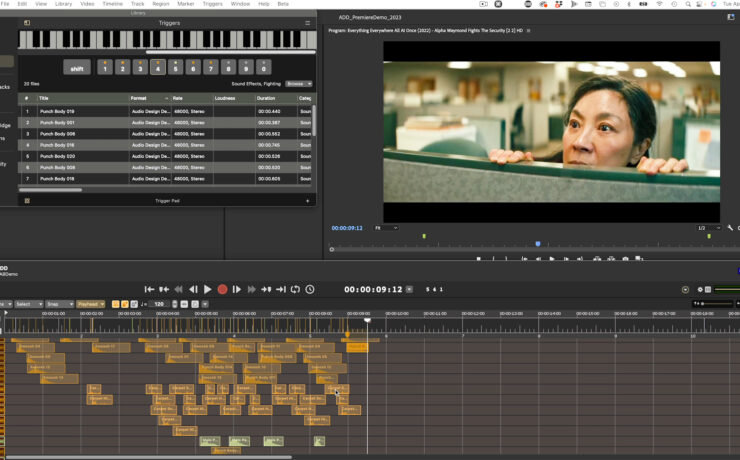Go to project start in transport
The width and height of the screenshot is (740, 460).
(149, 289)
